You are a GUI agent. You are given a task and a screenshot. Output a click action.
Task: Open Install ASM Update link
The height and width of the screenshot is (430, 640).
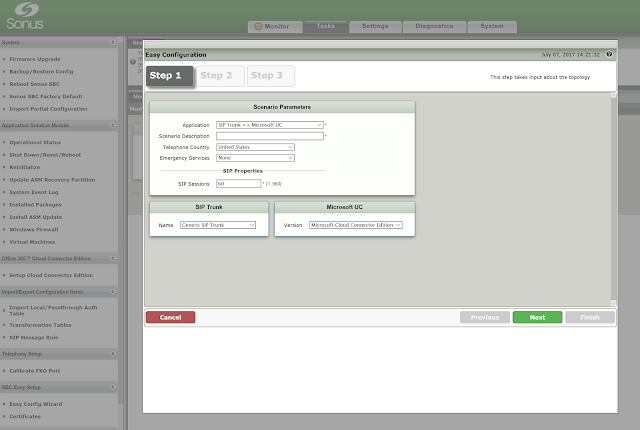pos(36,217)
